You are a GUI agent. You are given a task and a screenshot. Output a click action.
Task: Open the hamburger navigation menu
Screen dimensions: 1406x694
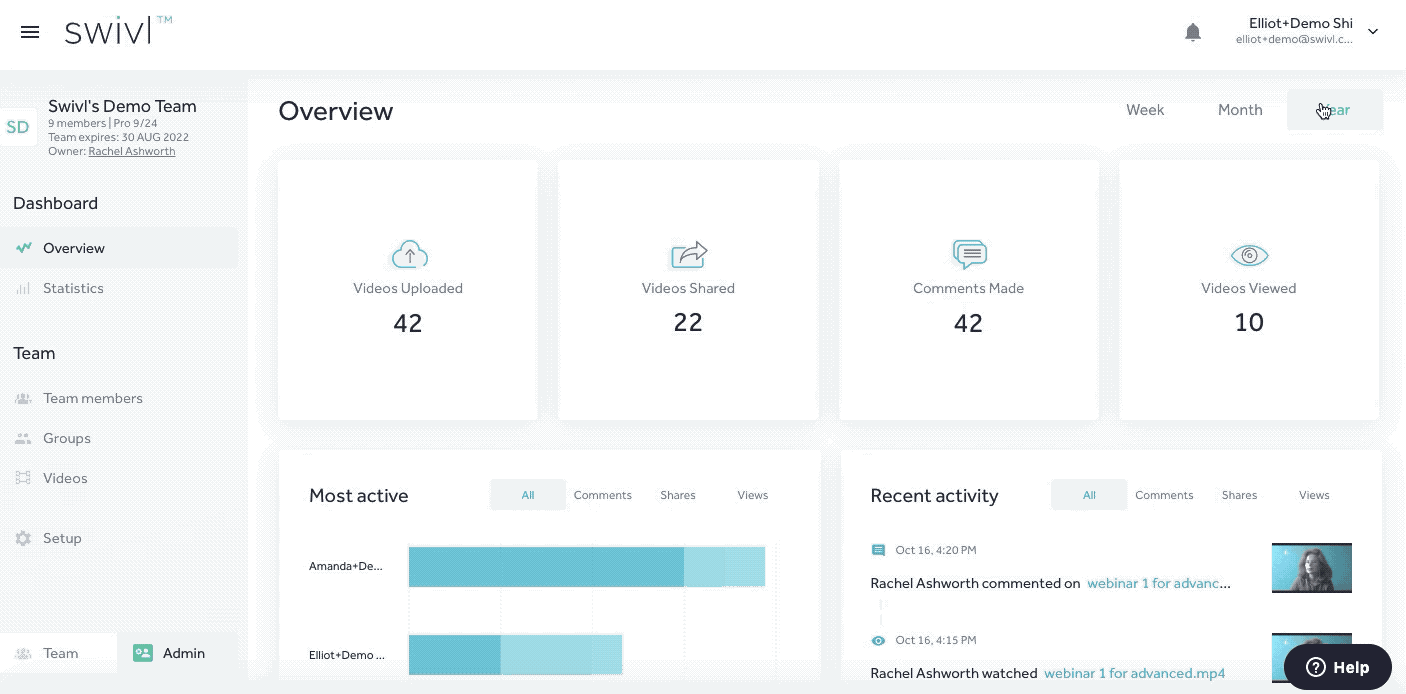30,32
